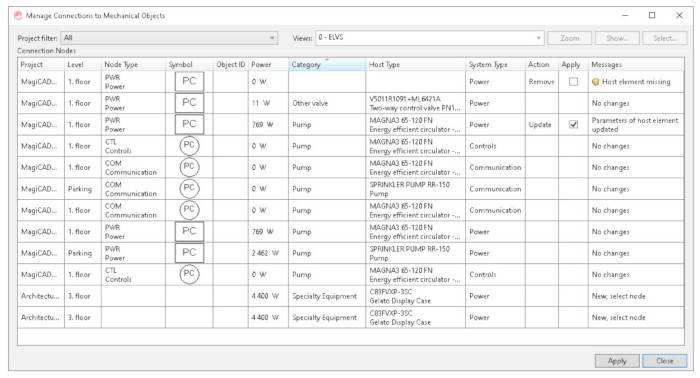Click the warning icon beside Host element missing

click(595, 82)
